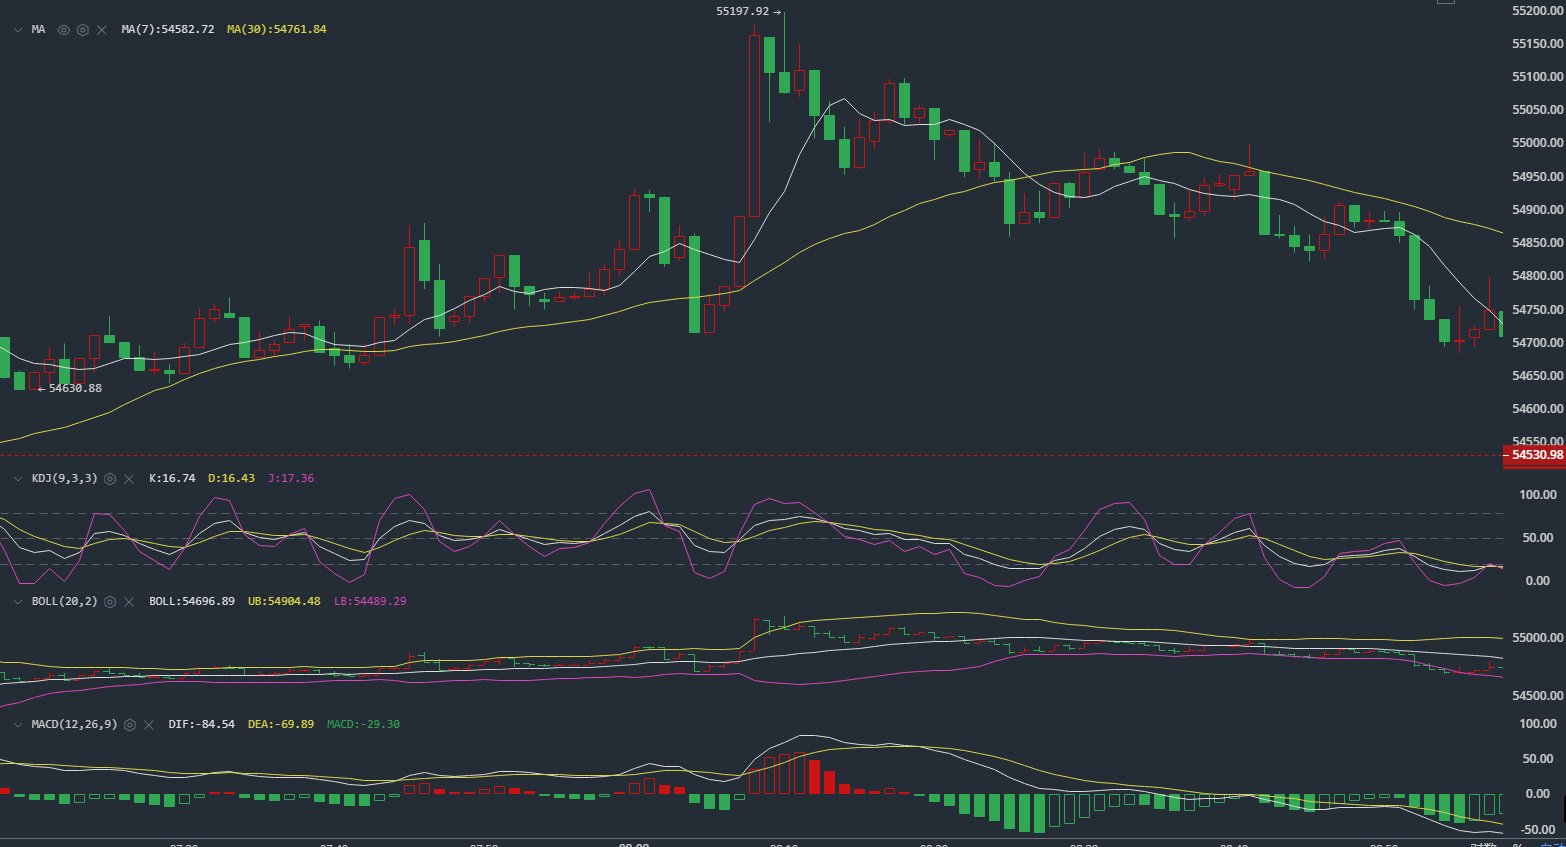This screenshot has height=847, width=1566.
Task: Click the MACD(12,26,9) label
Action: pyautogui.click(x=74, y=725)
